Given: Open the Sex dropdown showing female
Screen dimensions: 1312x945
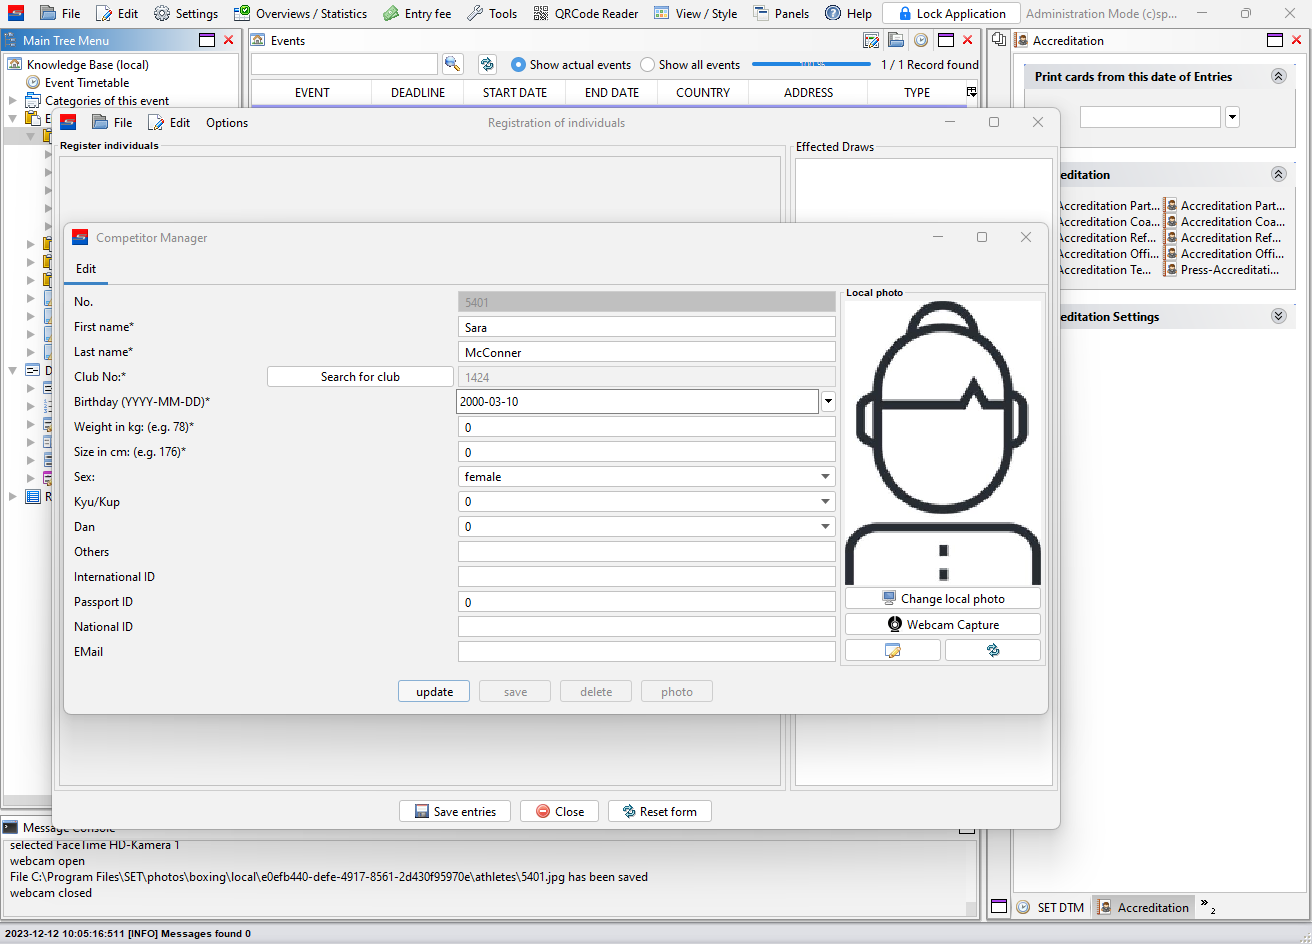Looking at the screenshot, I should click(x=646, y=477).
